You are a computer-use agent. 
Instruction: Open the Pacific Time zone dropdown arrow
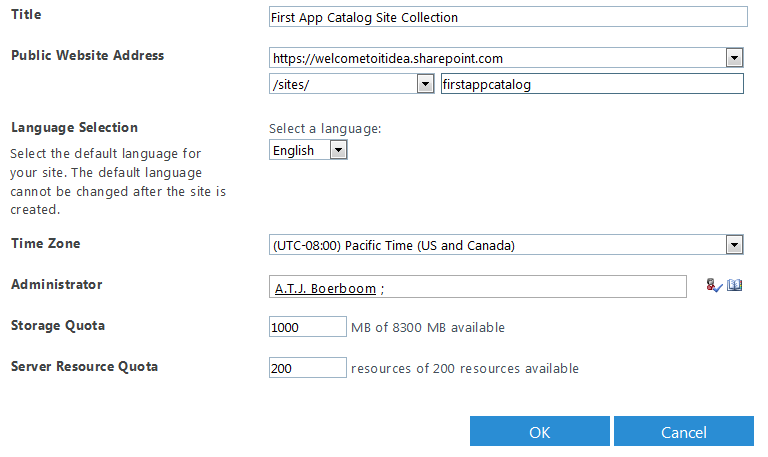click(x=734, y=245)
